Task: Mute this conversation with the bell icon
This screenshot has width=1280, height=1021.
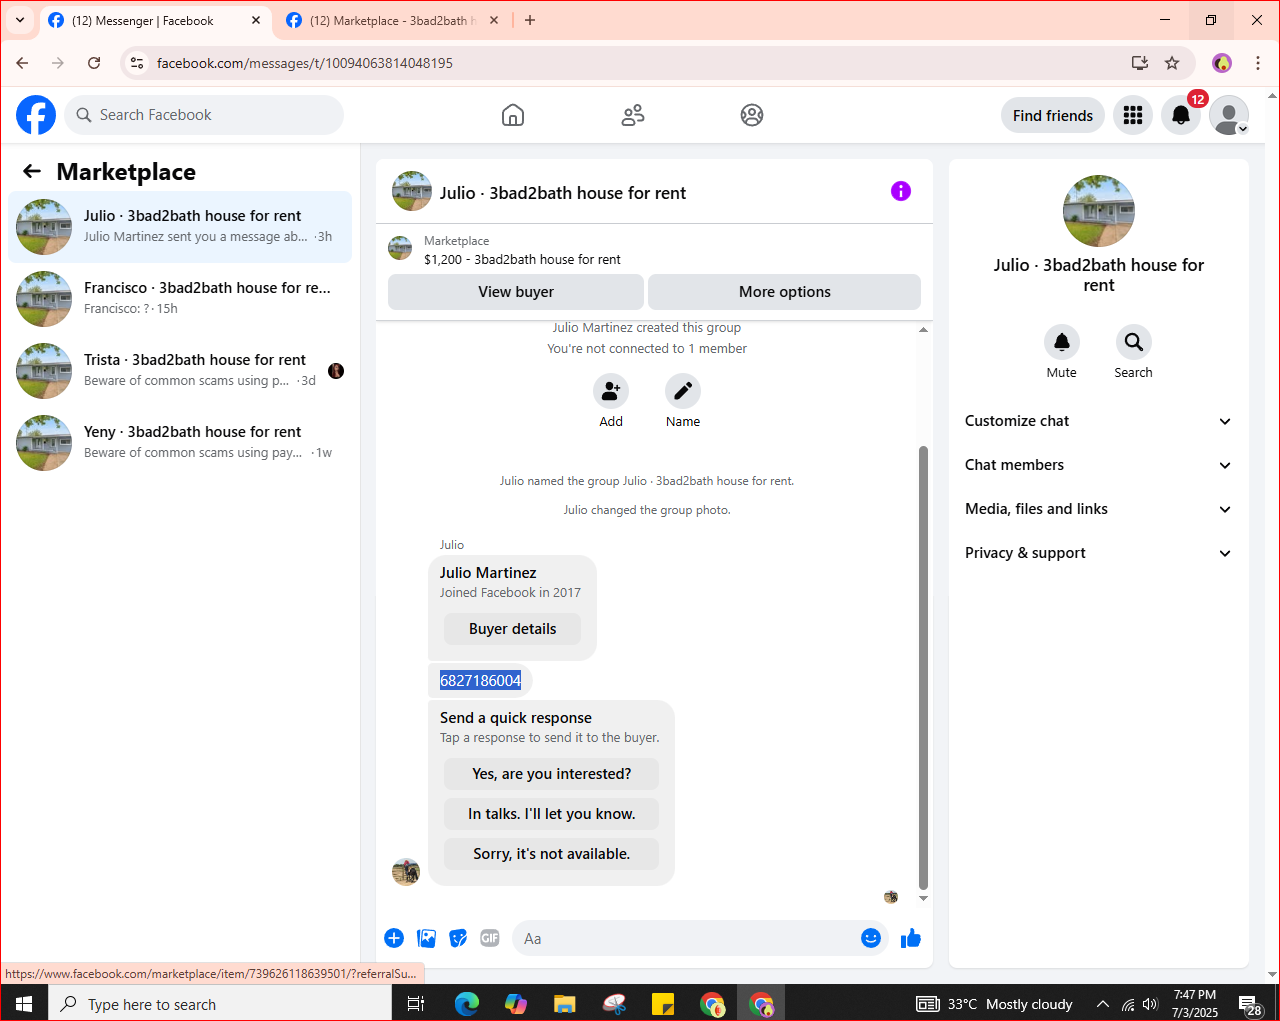Action: point(1062,342)
